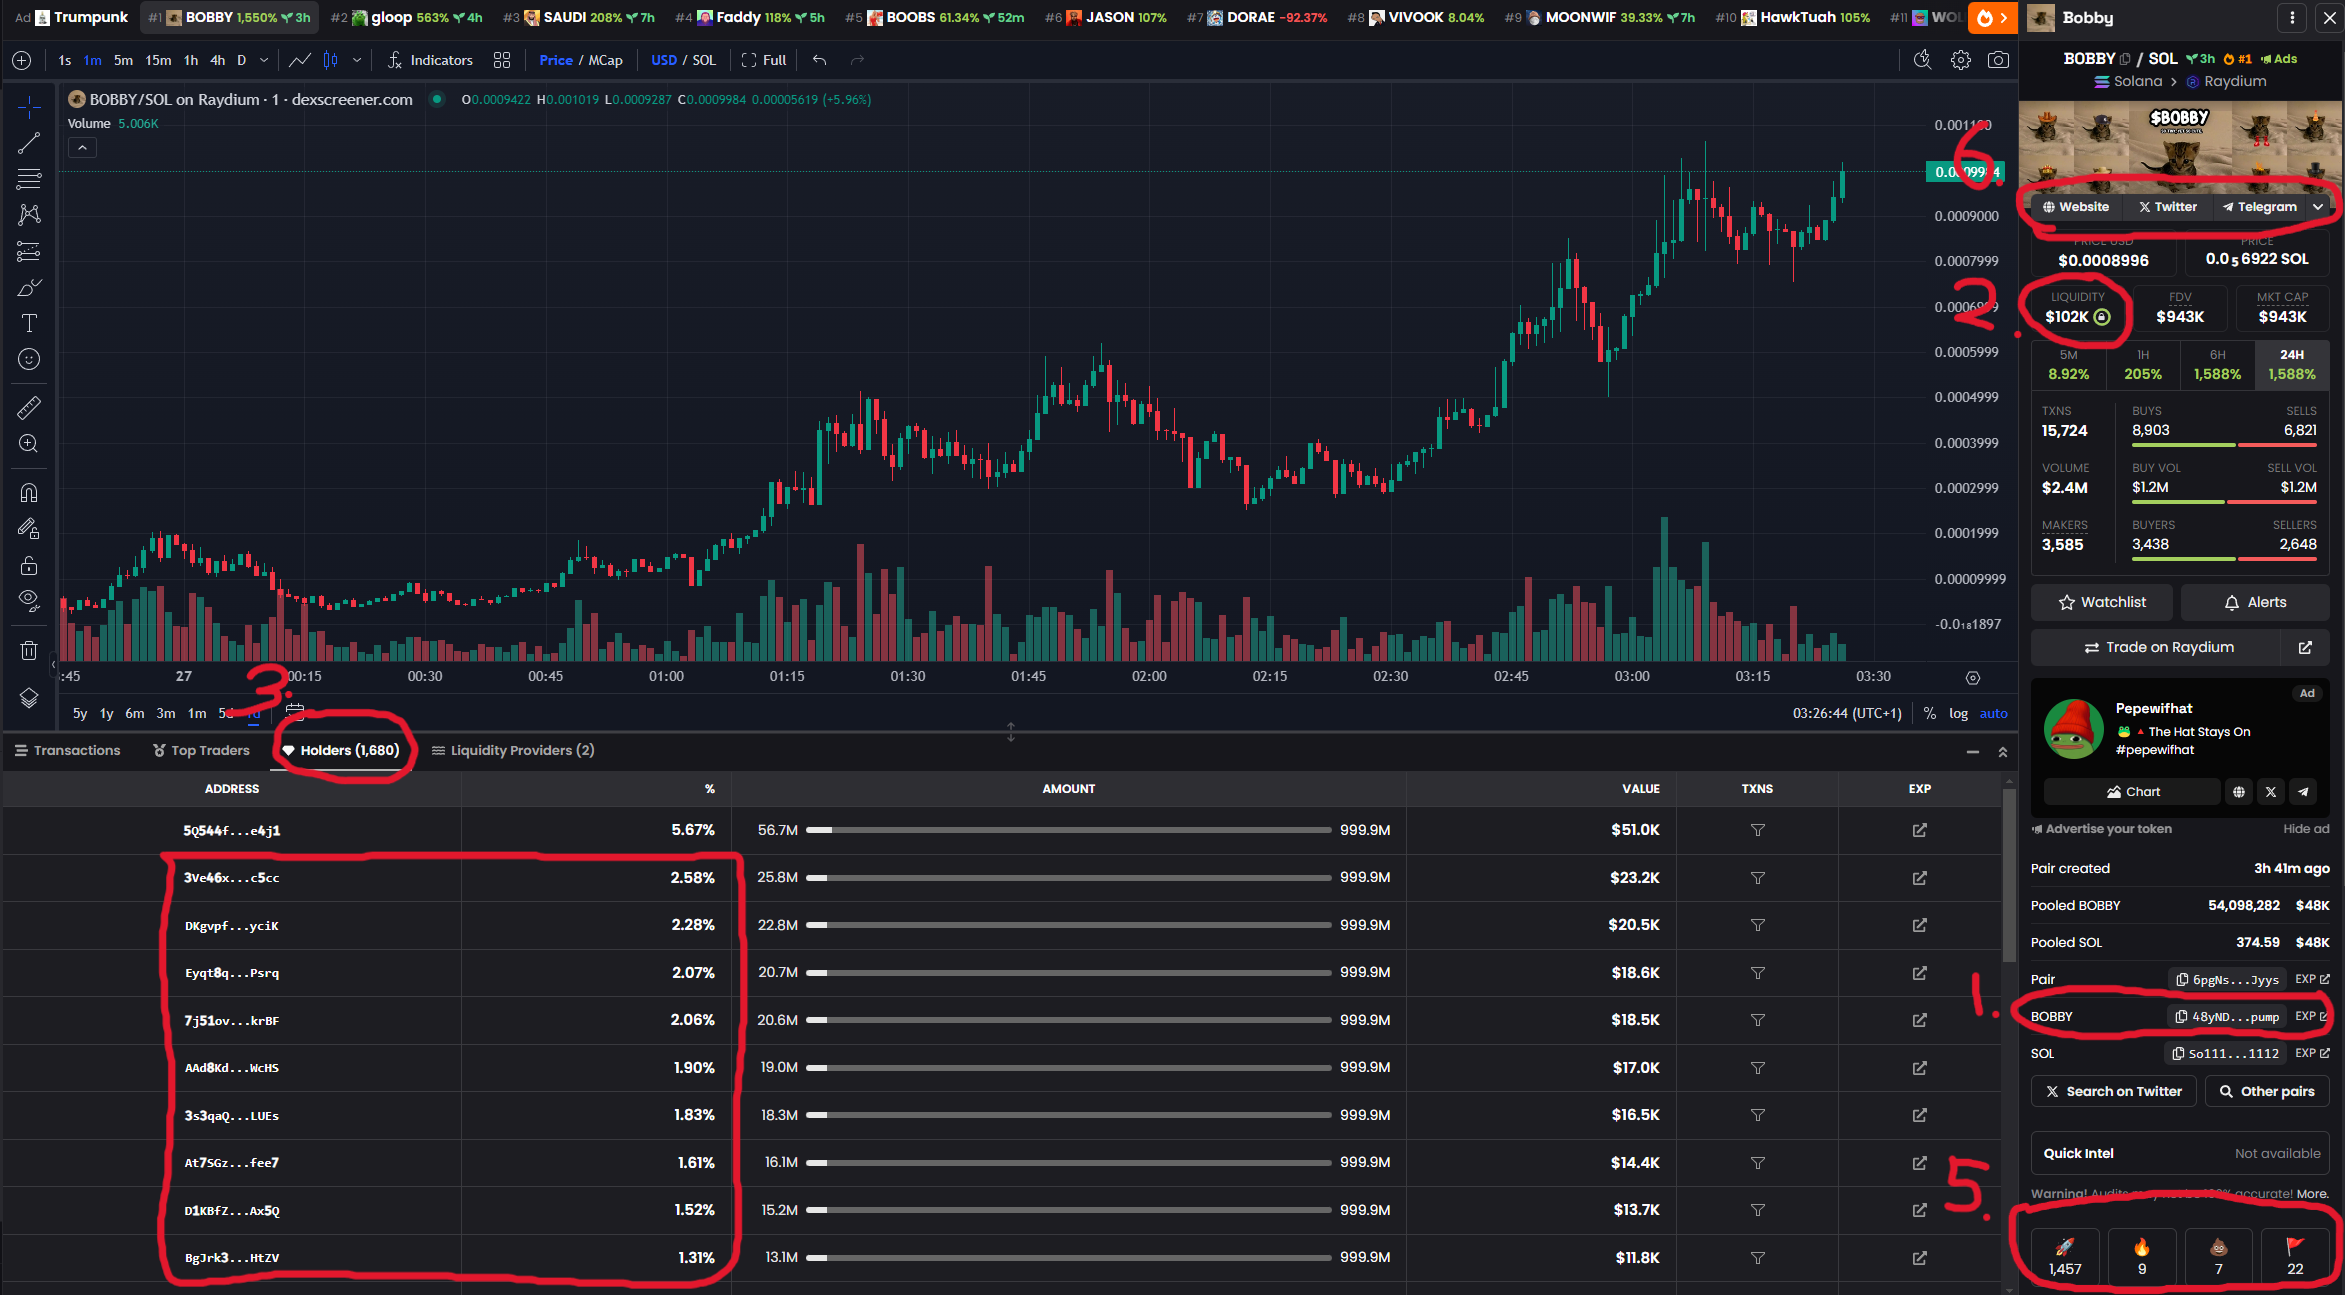Open the token Twitter link
Viewport: 2345px width, 1295px height.
pos(2167,207)
